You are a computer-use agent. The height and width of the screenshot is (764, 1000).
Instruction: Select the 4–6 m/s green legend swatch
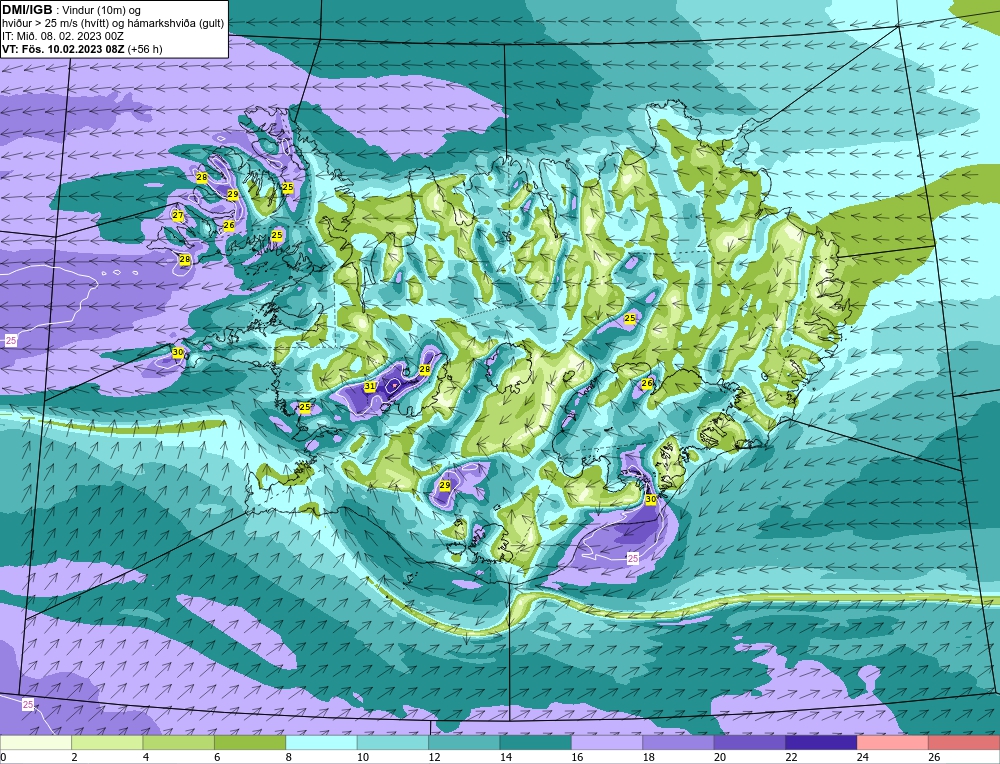(x=179, y=742)
